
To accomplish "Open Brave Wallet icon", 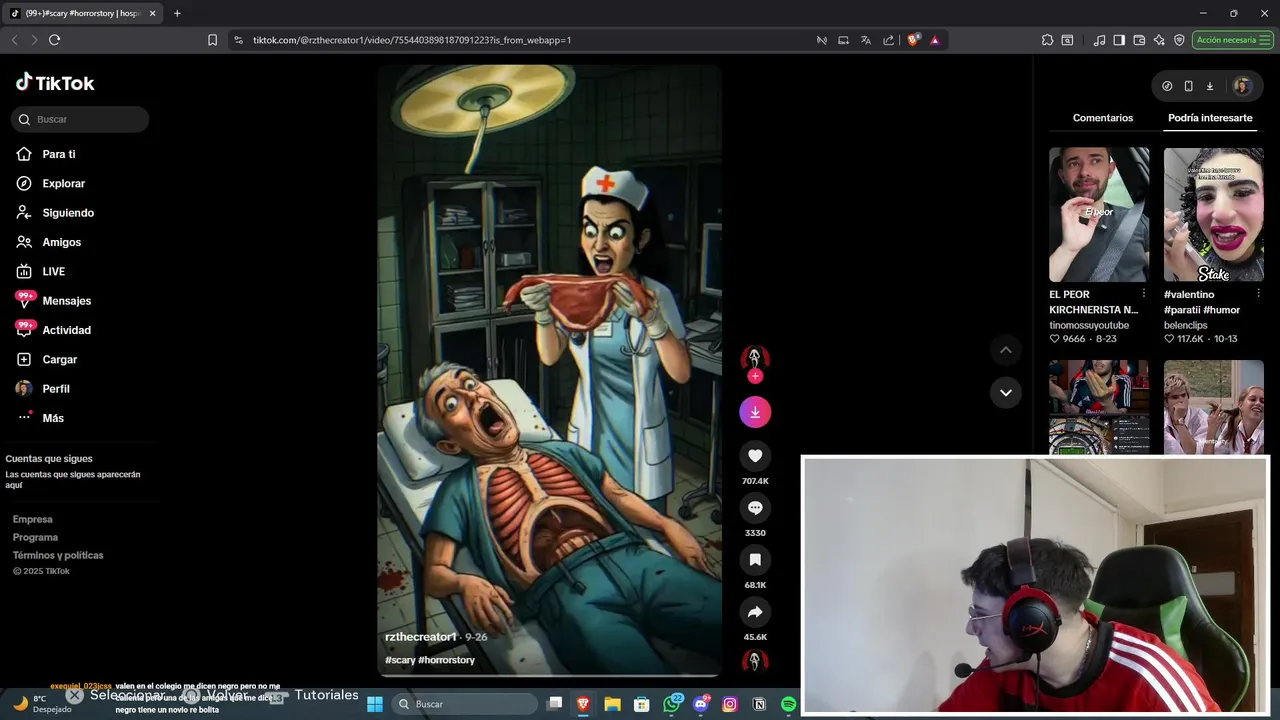I will pyautogui.click(x=1139, y=40).
